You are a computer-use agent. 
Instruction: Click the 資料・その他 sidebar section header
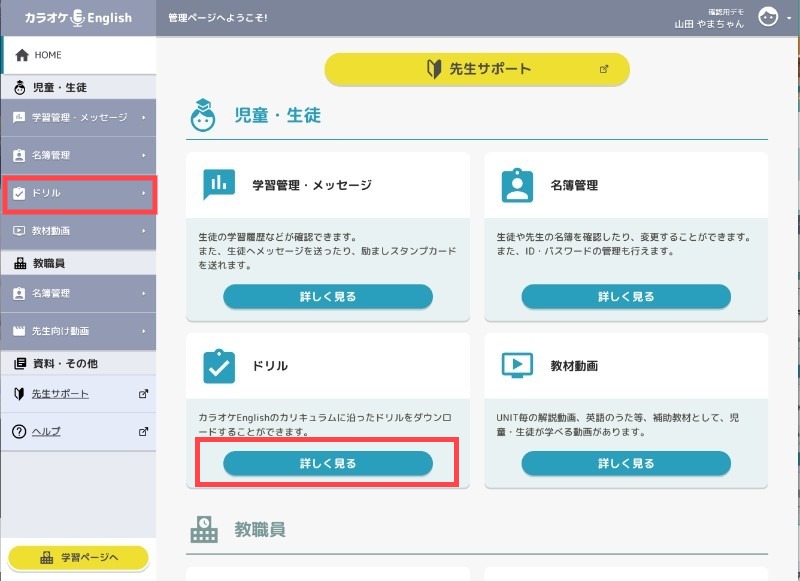tap(79, 363)
